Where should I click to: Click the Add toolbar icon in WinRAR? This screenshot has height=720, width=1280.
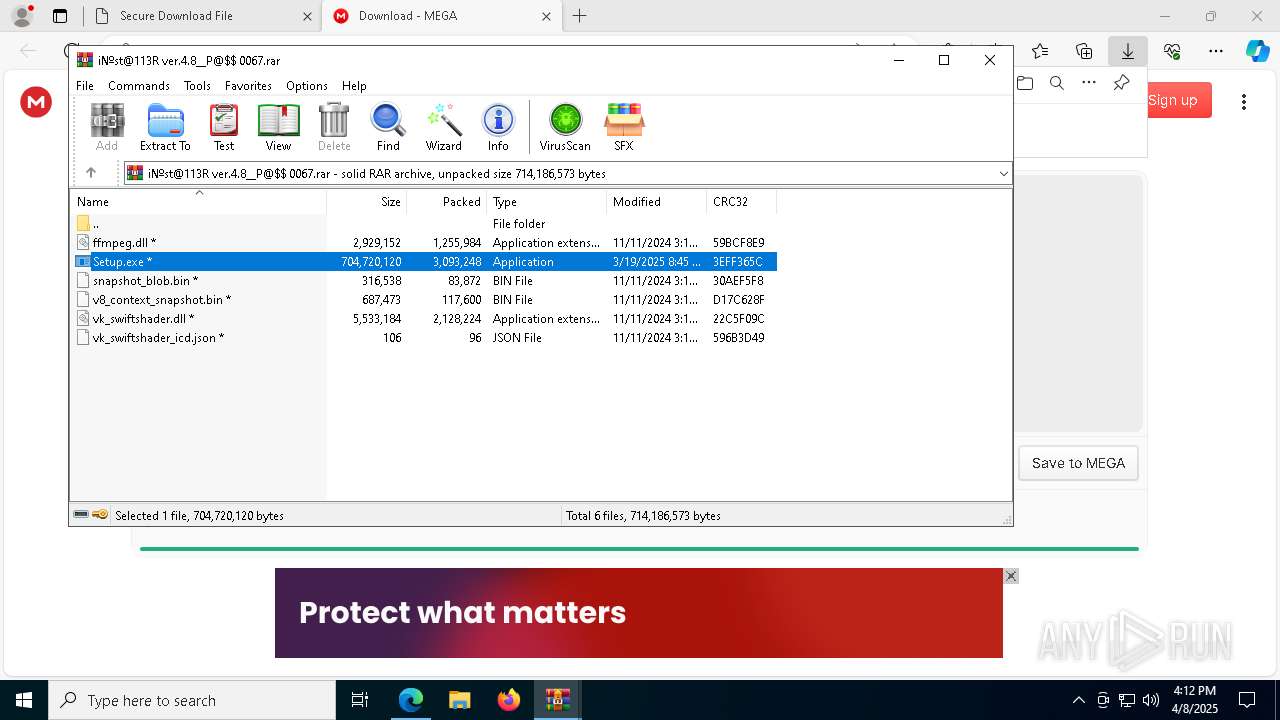107,127
